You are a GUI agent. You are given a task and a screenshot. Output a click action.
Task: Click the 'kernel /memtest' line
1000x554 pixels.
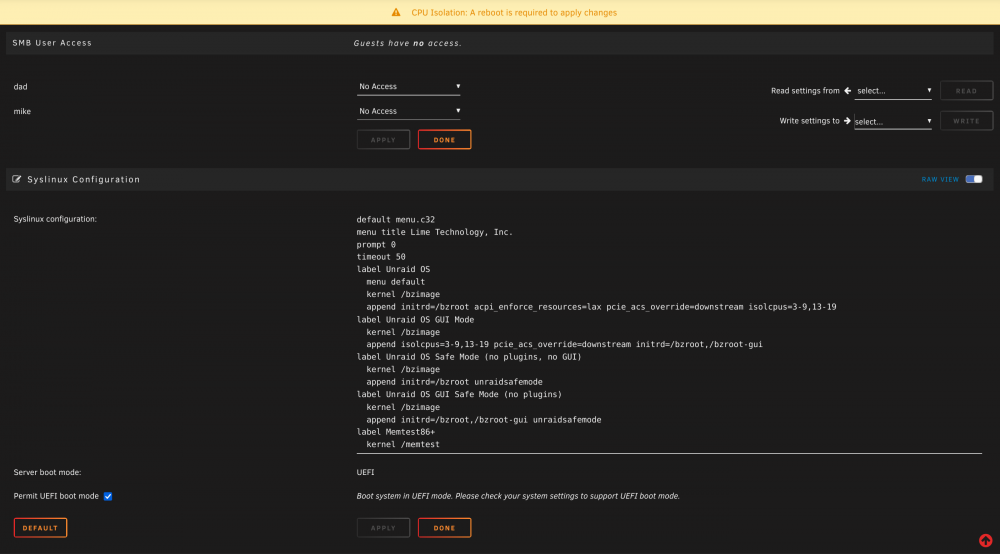point(403,444)
